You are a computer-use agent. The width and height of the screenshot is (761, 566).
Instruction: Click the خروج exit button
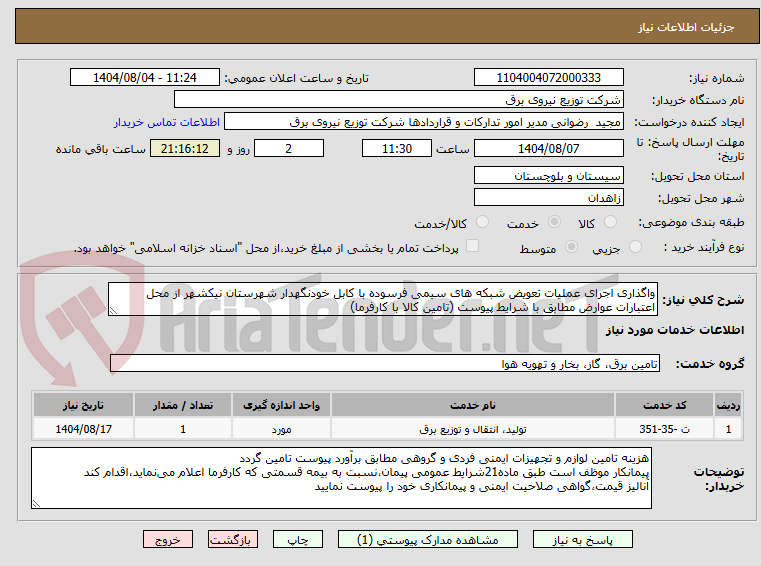168,539
